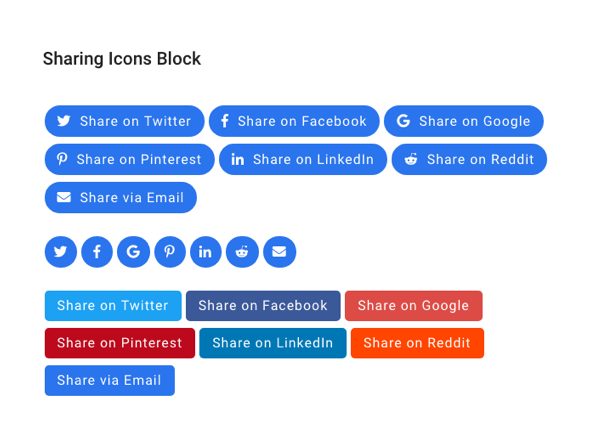
Task: Click the round Facebook share icon
Action: pos(97,252)
